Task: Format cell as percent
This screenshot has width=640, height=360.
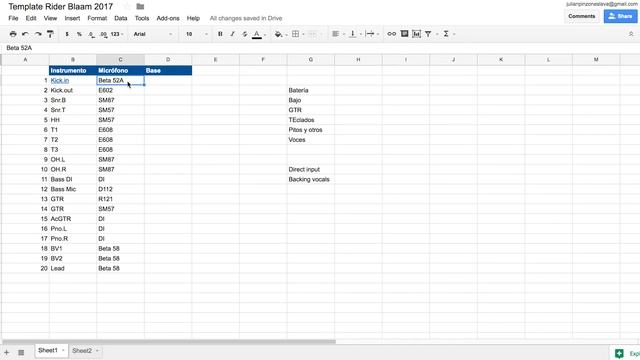Action: click(79, 34)
